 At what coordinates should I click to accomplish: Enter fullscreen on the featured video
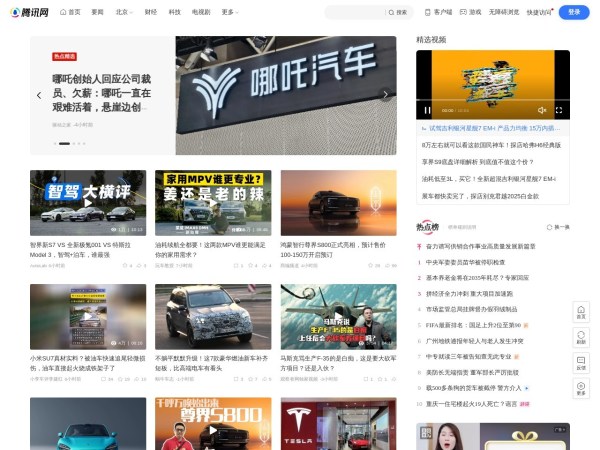[x=560, y=110]
